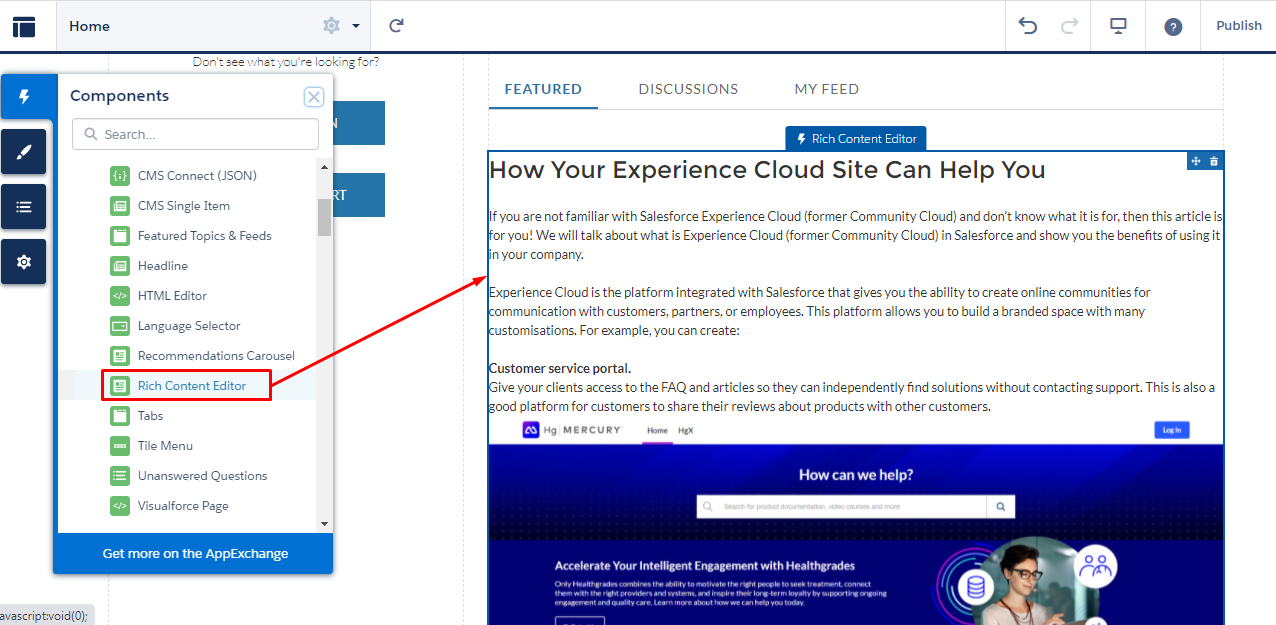Switch to the DISCUSSIONS tab
Image resolution: width=1276 pixels, height=625 pixels.
click(688, 89)
